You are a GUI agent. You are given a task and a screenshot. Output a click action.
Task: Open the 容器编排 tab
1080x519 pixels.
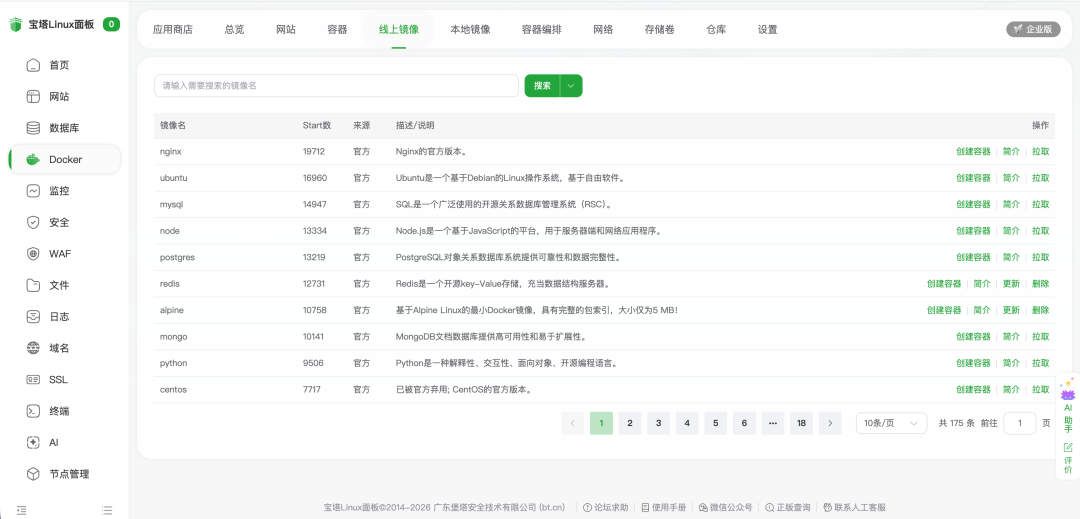point(541,30)
